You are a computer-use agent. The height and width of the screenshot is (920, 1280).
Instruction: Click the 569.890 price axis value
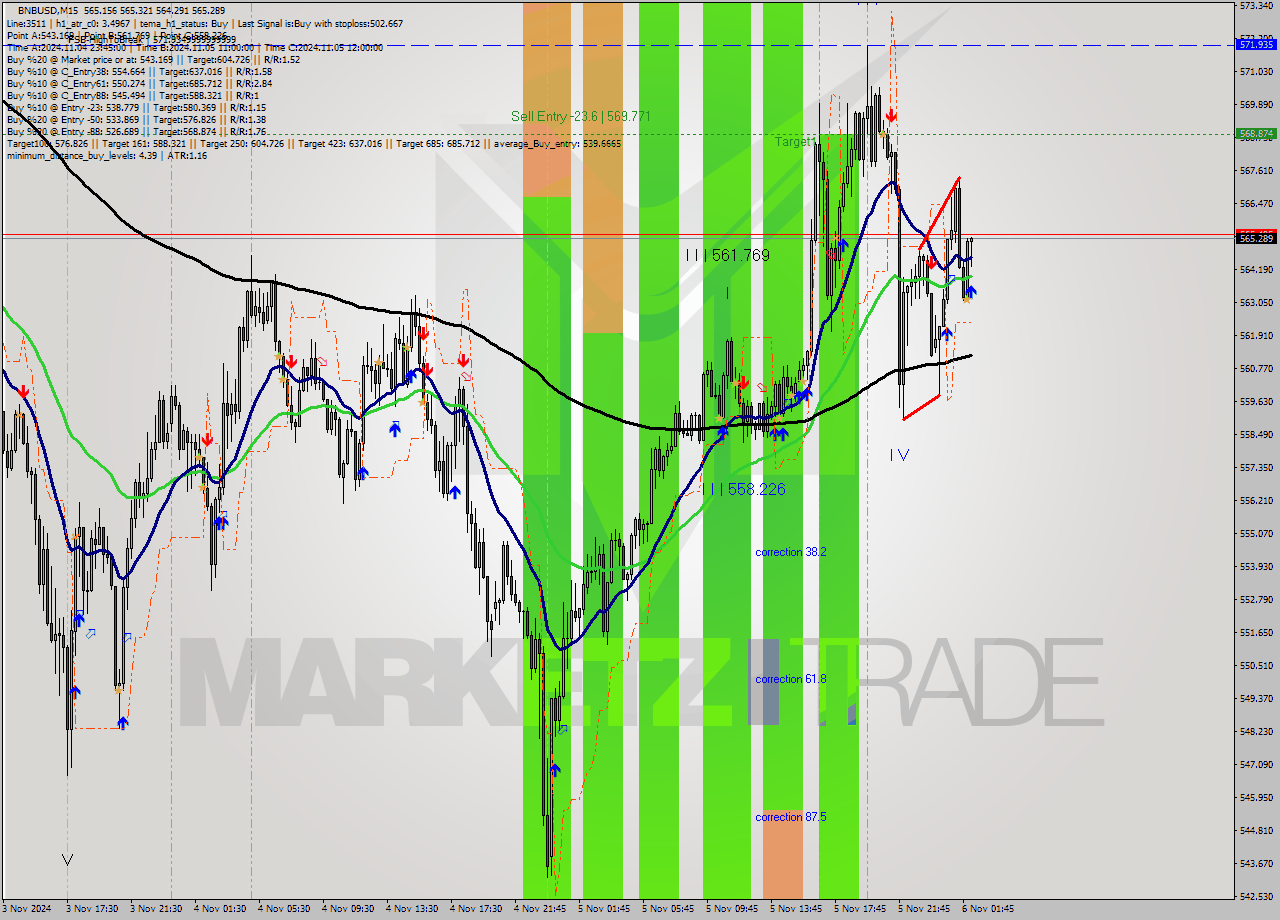[x=1256, y=104]
